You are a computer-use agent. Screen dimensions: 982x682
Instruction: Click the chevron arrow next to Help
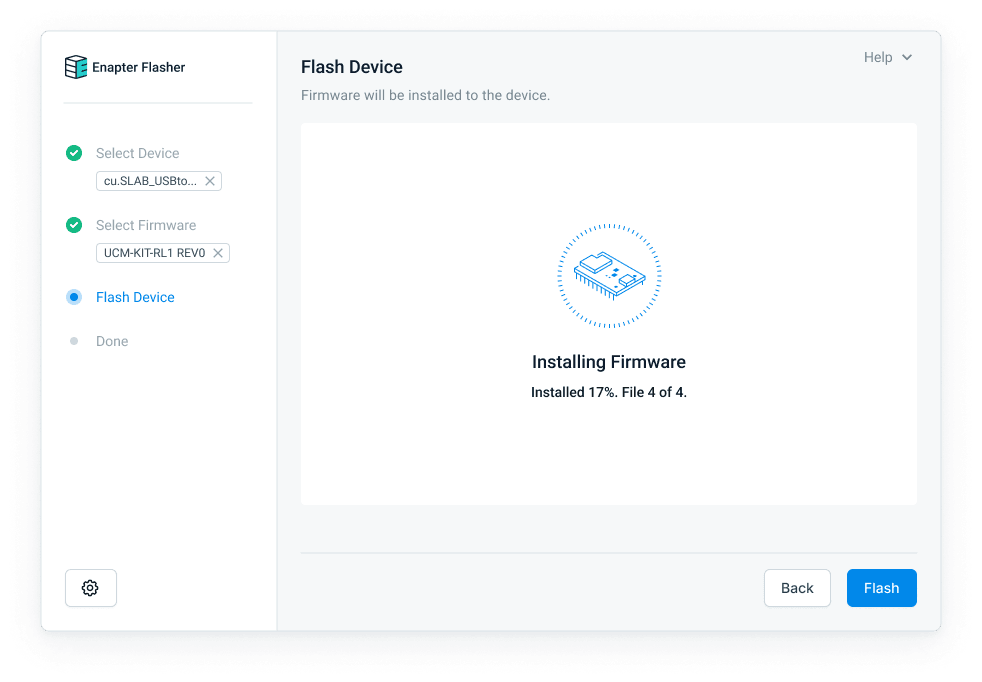point(907,58)
